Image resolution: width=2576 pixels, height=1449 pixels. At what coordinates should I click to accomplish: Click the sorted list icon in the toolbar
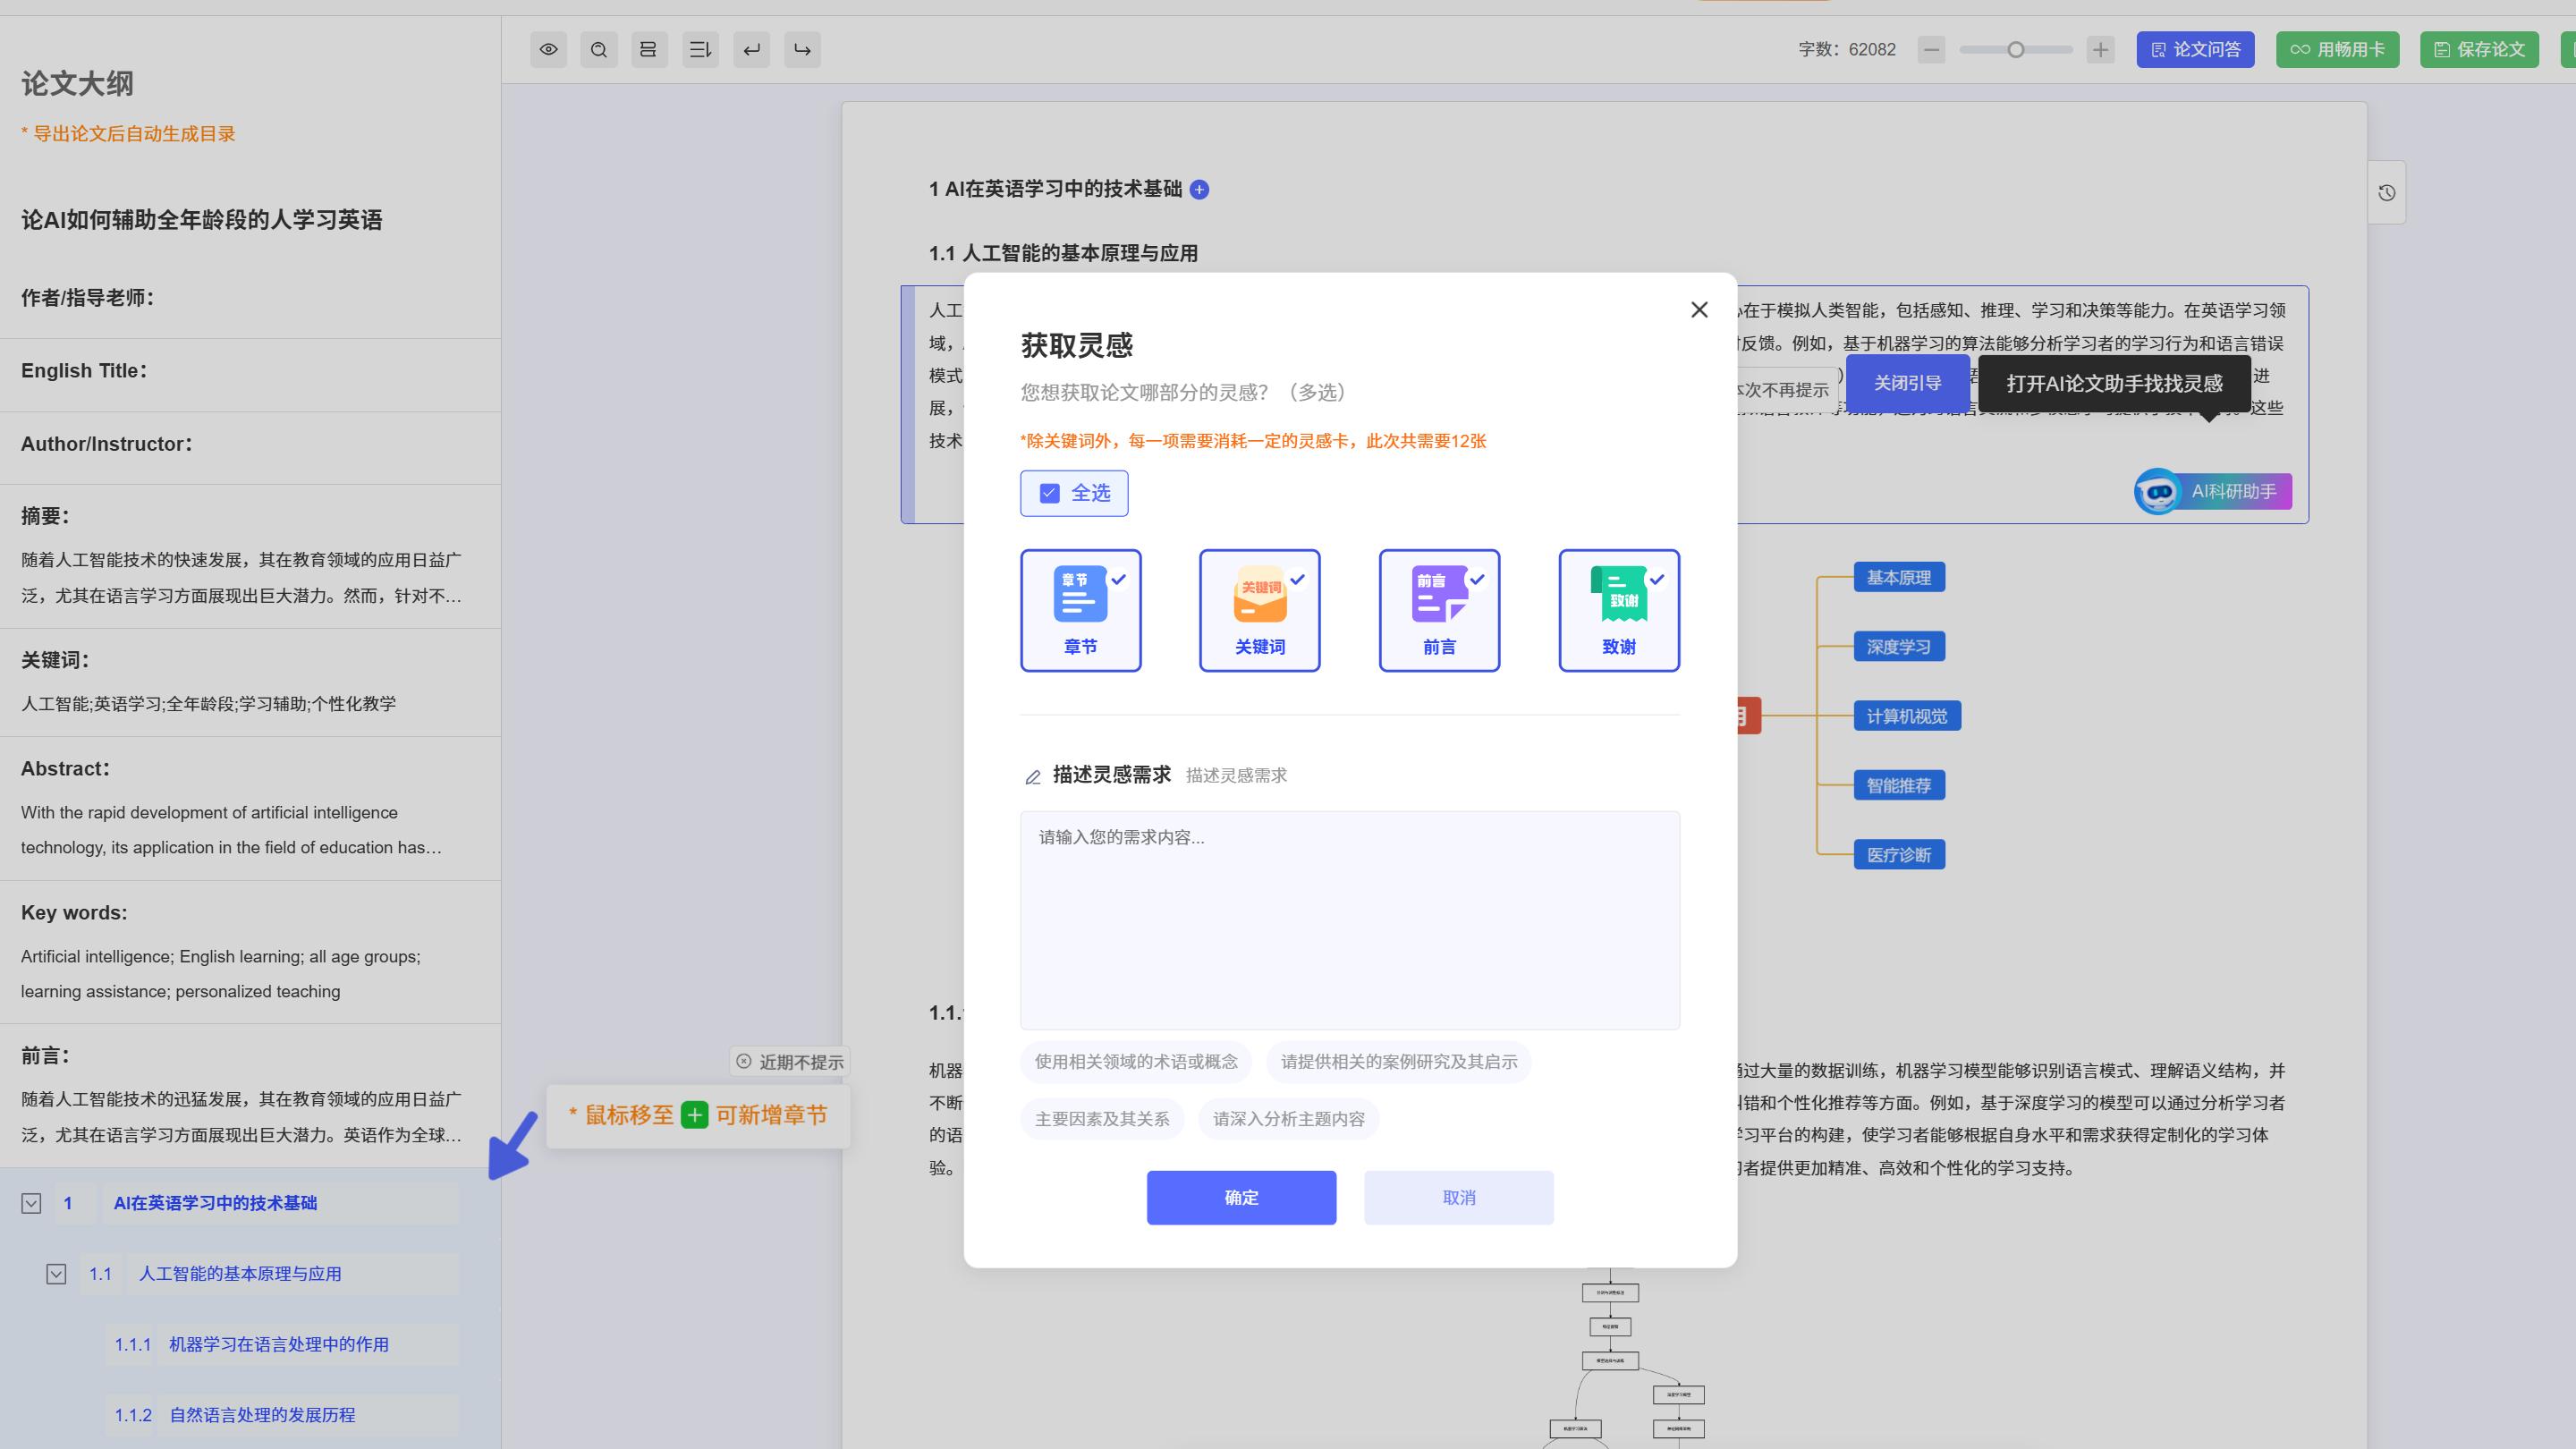coord(700,49)
